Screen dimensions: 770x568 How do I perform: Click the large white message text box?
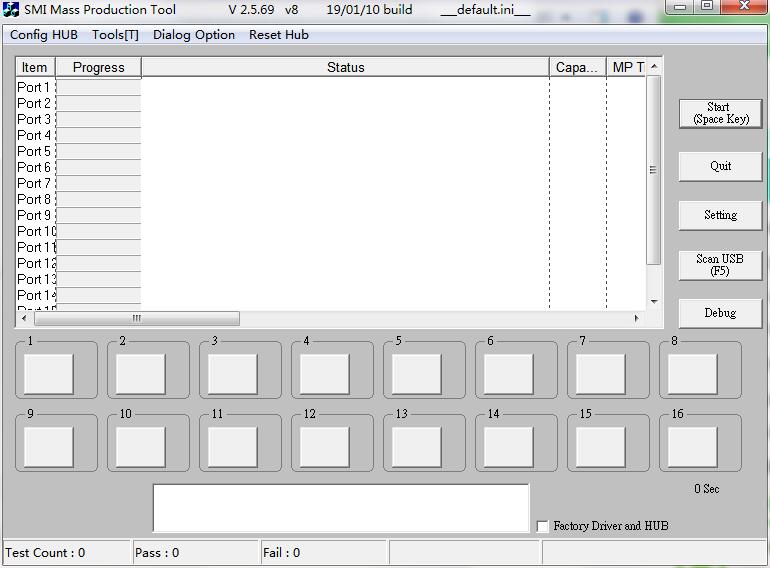(341, 508)
